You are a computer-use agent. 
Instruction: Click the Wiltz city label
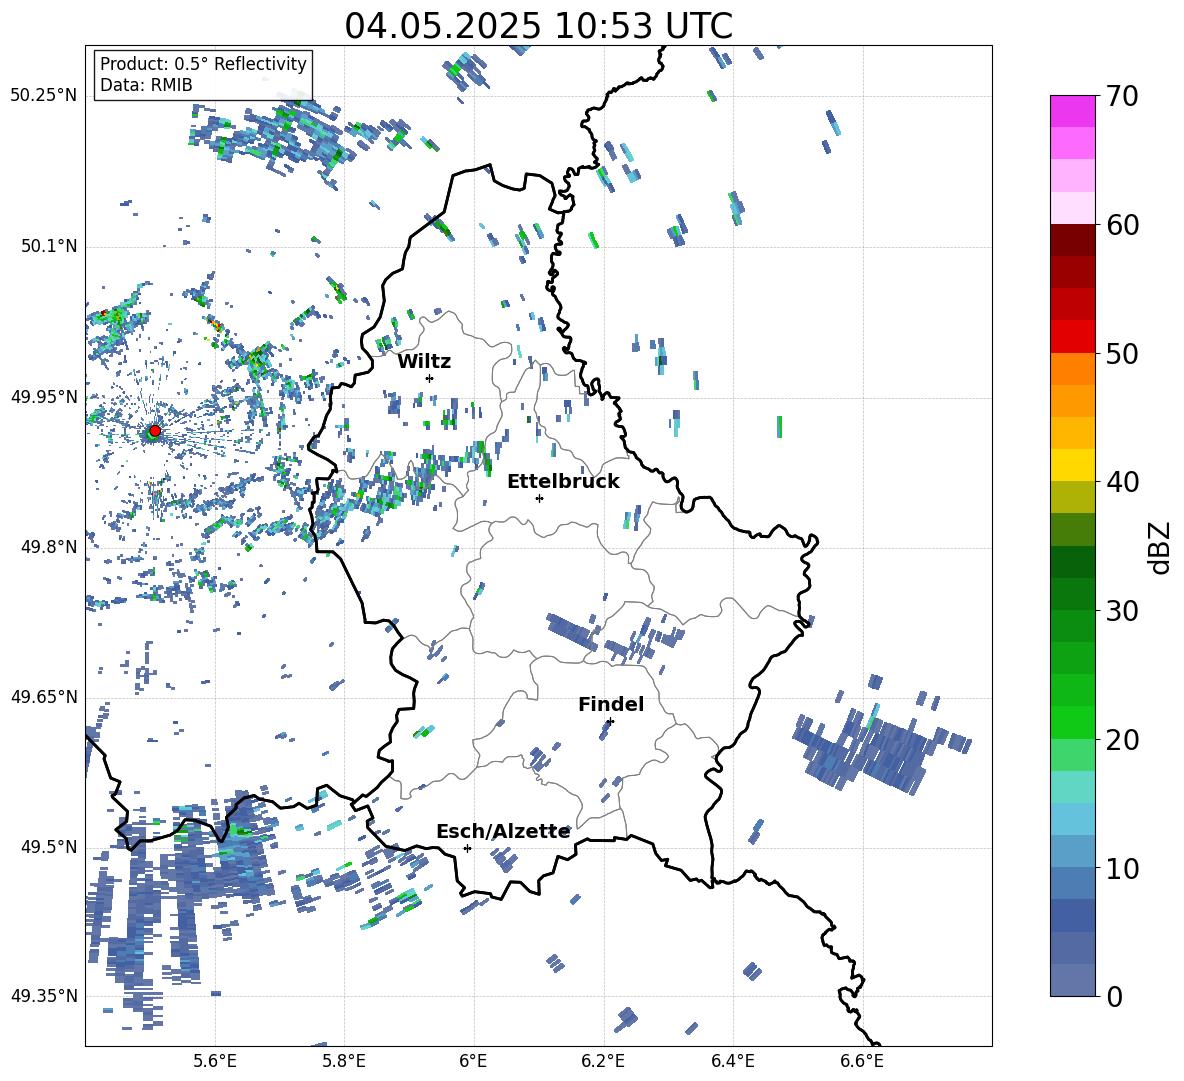(x=424, y=362)
